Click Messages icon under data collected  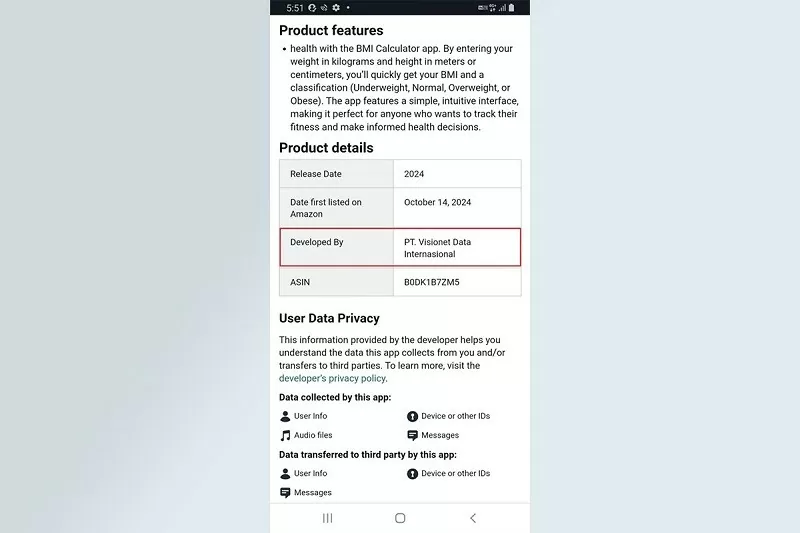(x=412, y=436)
